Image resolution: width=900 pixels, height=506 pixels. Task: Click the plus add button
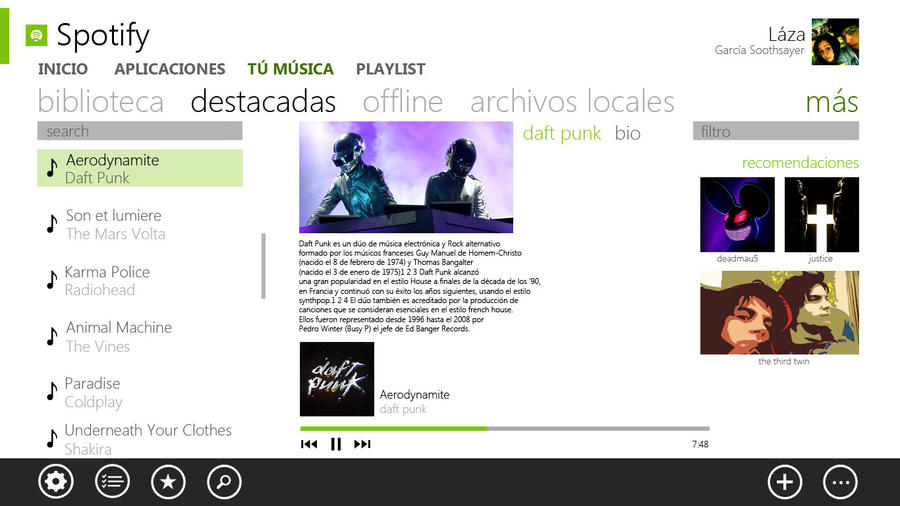tap(785, 482)
